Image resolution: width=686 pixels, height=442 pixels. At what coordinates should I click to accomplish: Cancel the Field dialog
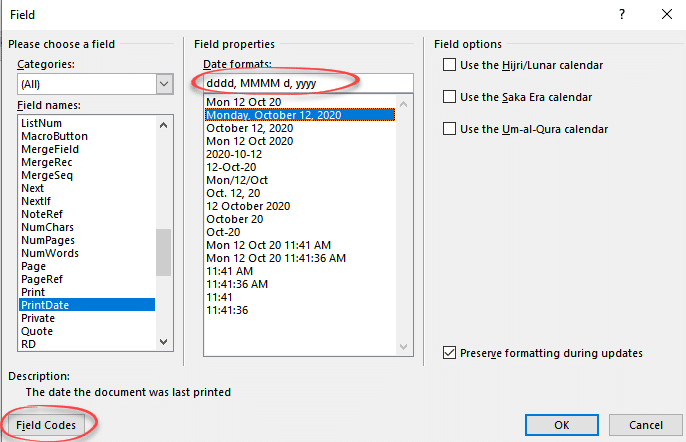point(640,424)
